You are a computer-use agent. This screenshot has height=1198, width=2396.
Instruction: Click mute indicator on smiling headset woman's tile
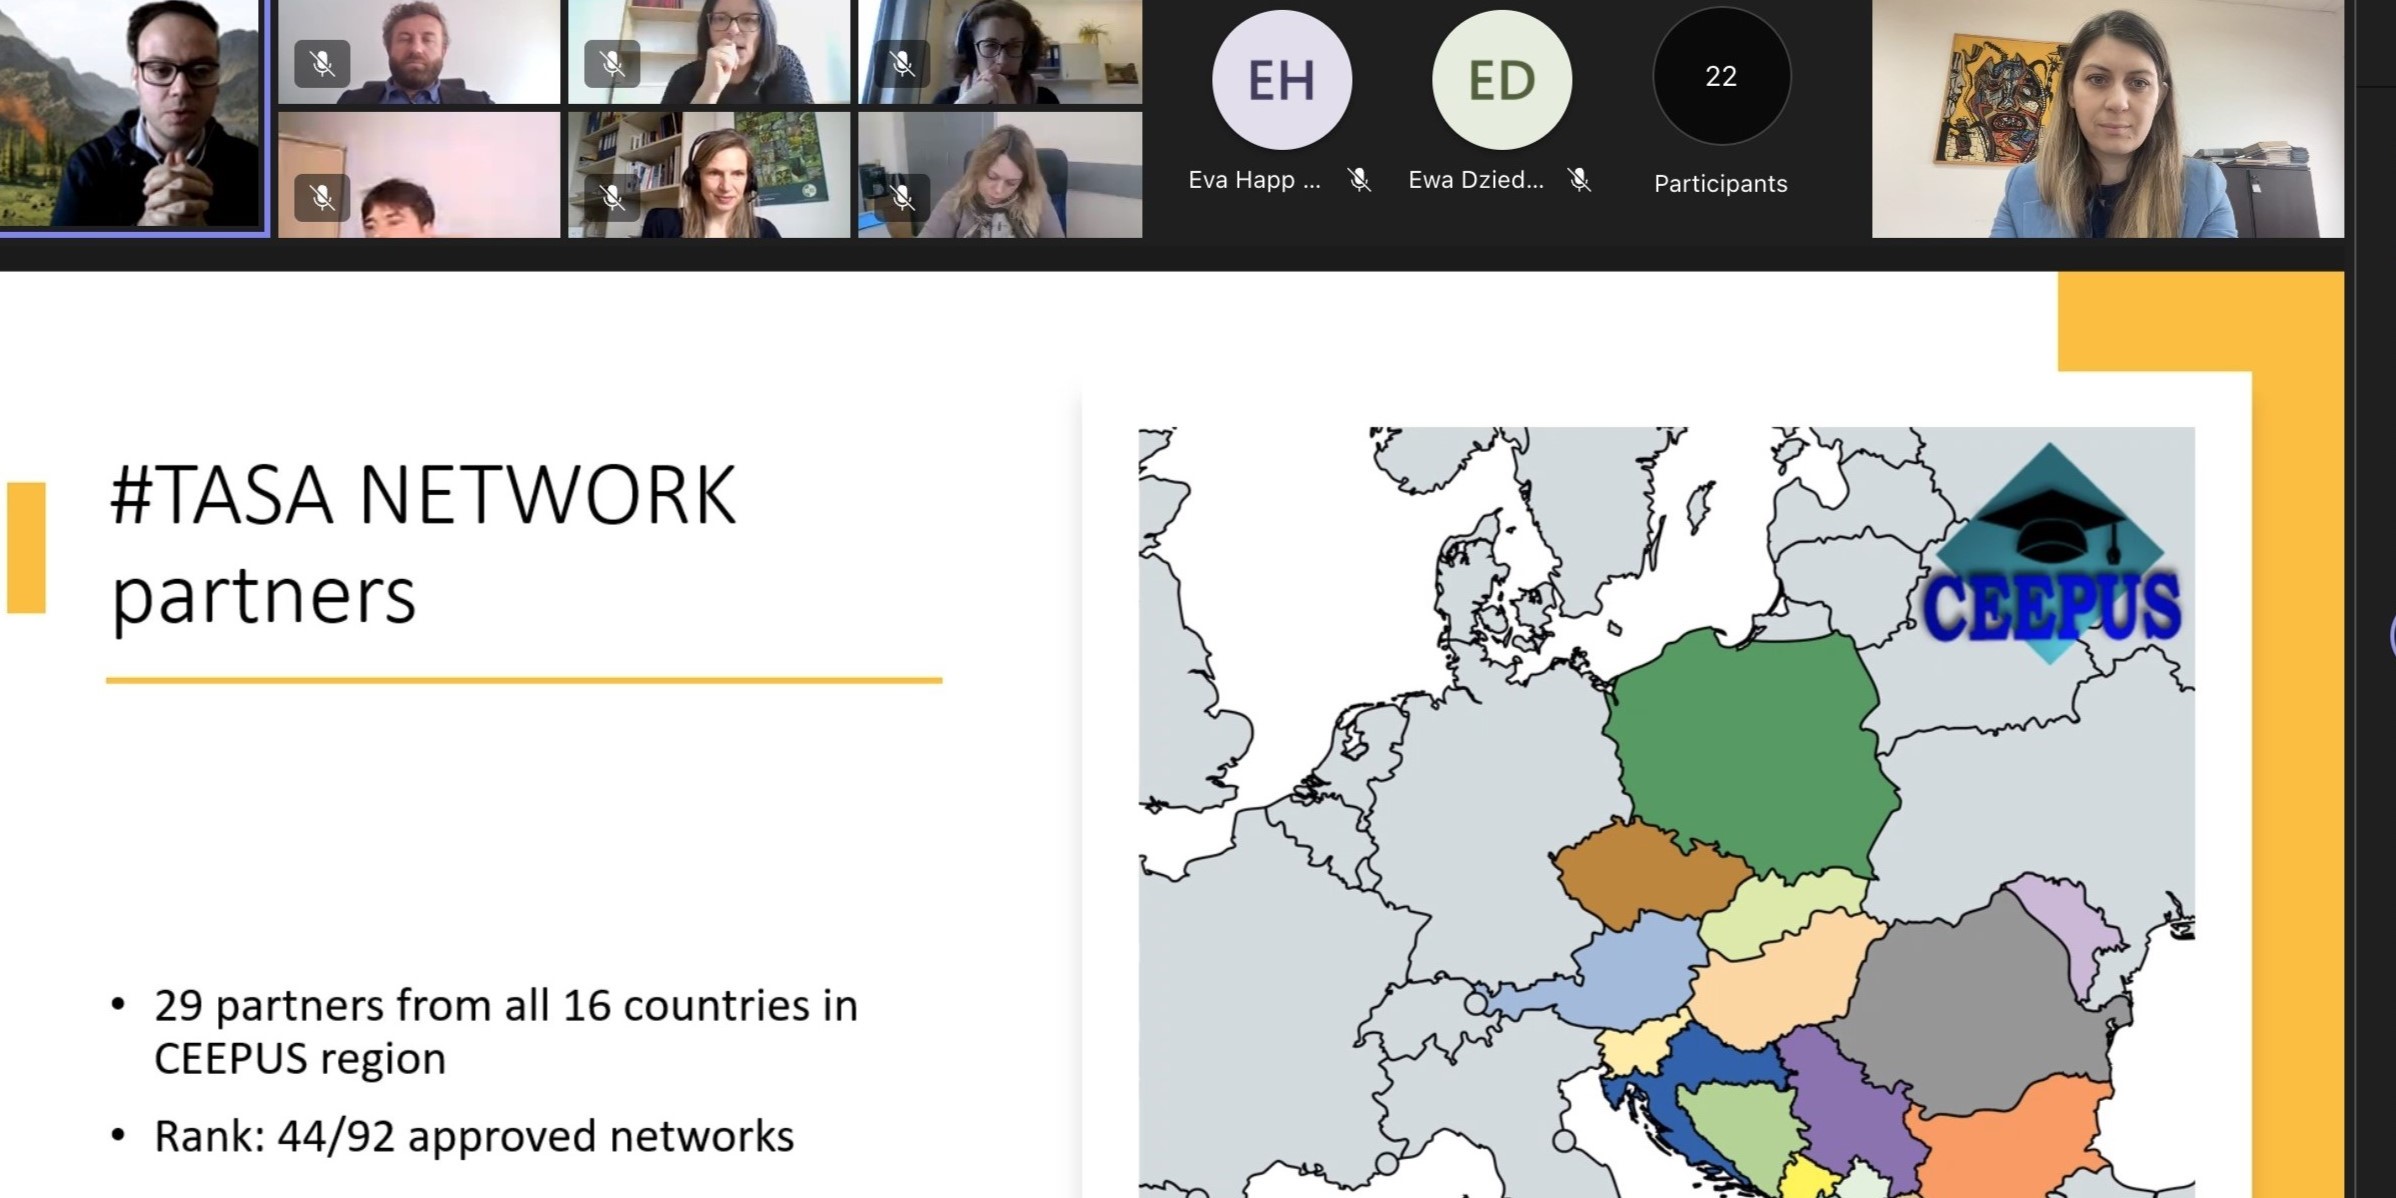pyautogui.click(x=612, y=197)
